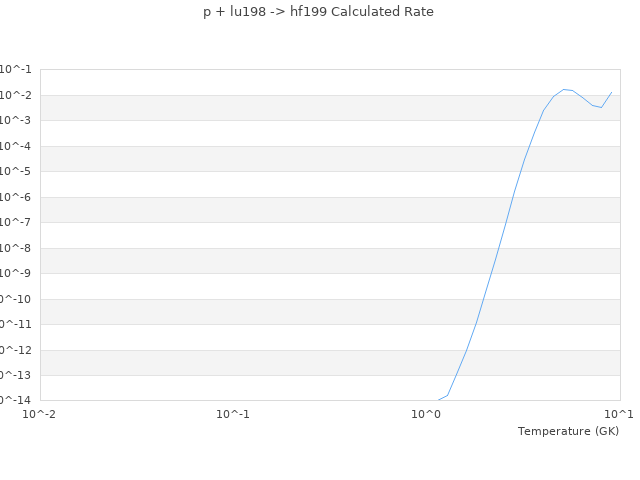640x480 pixels.
Task: Click the 10^-2 x-axis tick label
Action: 40,414
